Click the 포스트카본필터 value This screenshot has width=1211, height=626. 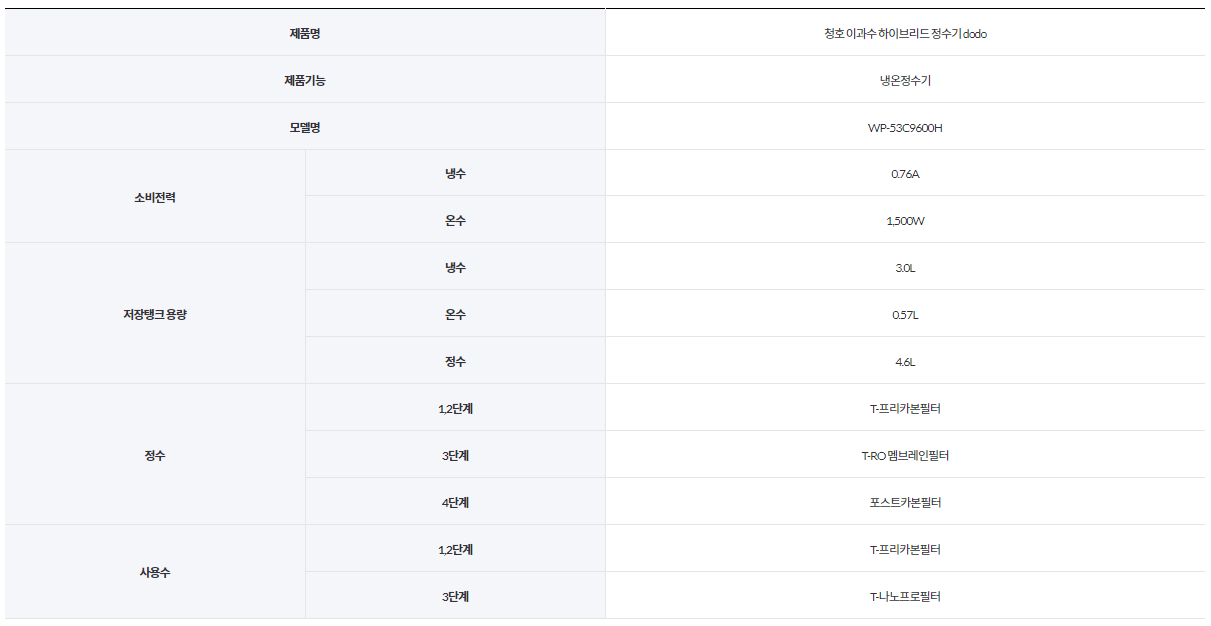[905, 503]
